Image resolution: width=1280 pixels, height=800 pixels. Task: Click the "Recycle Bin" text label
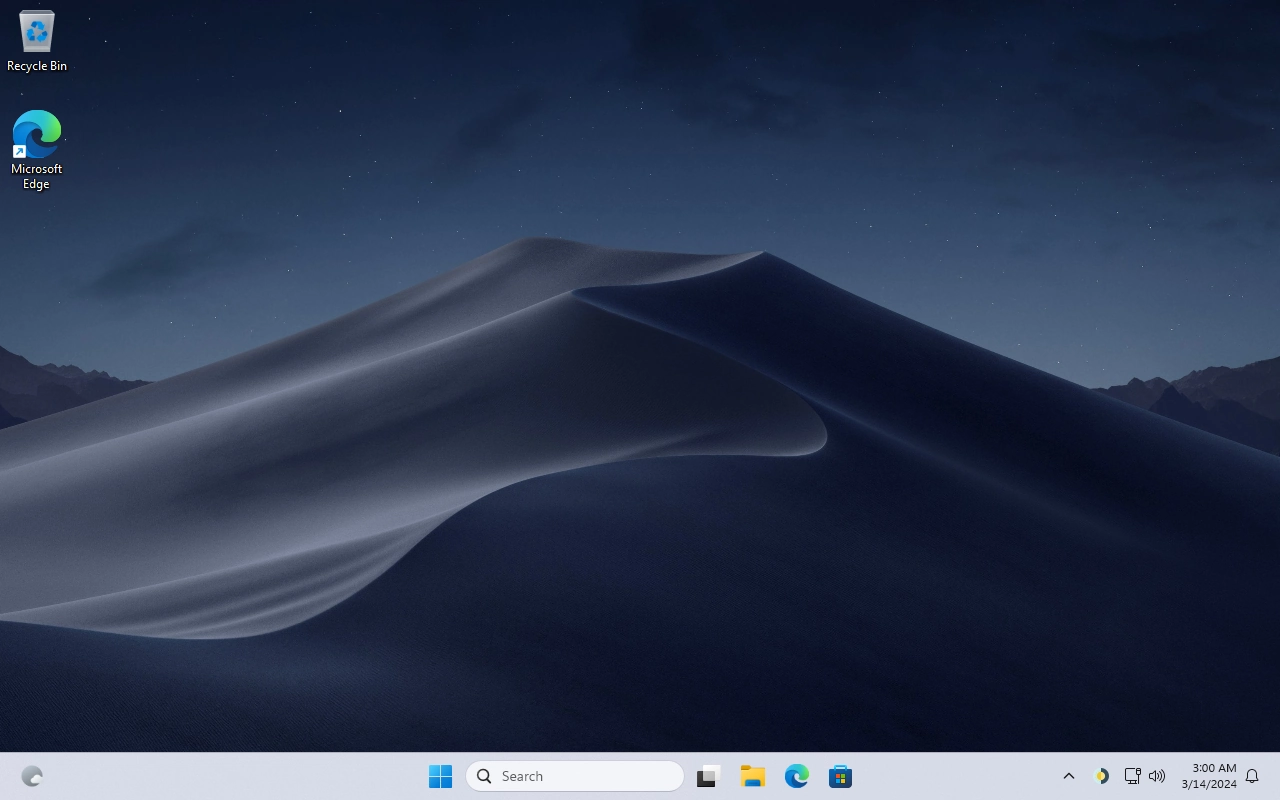coord(37,66)
